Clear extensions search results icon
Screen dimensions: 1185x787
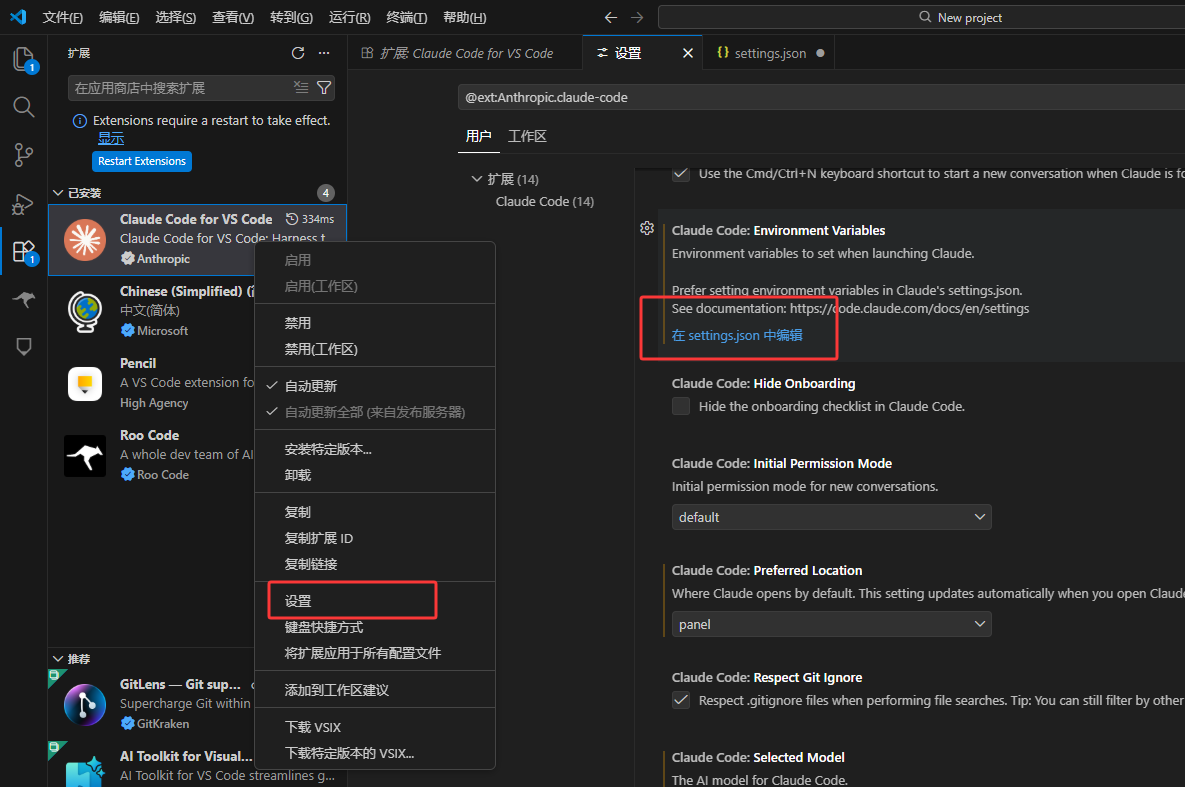coord(301,88)
